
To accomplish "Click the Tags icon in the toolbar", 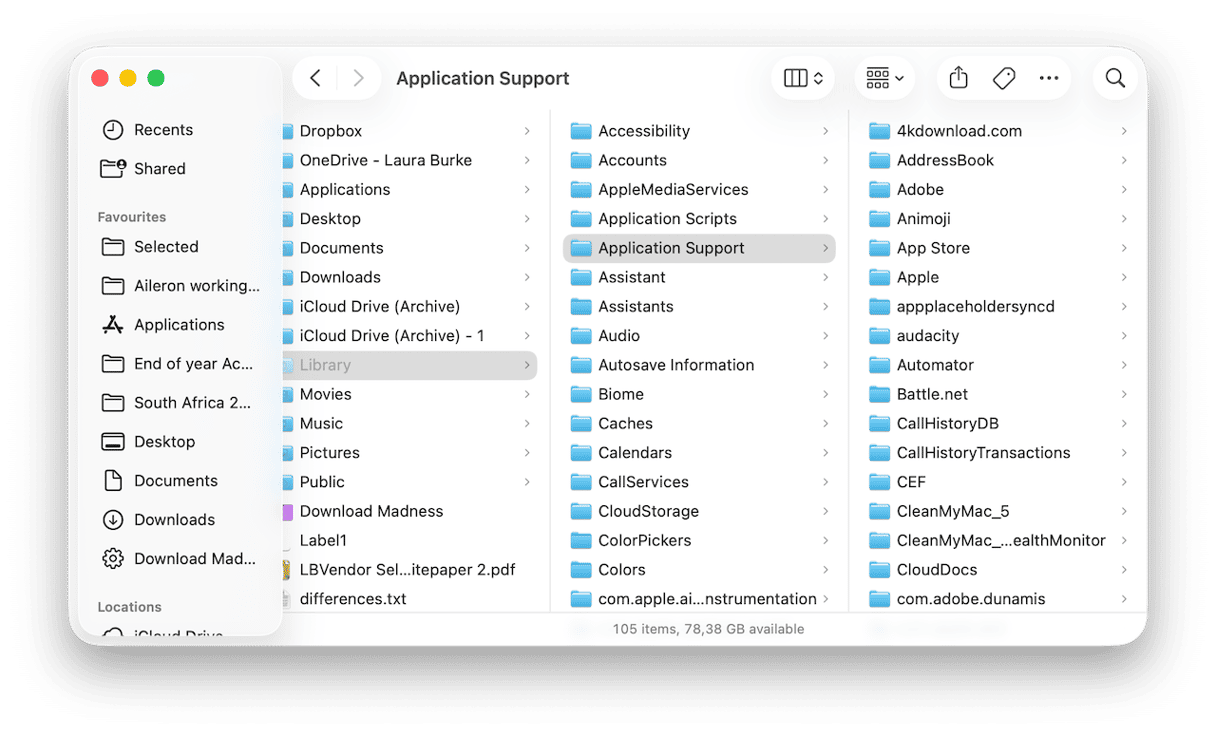I will pyautogui.click(x=1003, y=78).
